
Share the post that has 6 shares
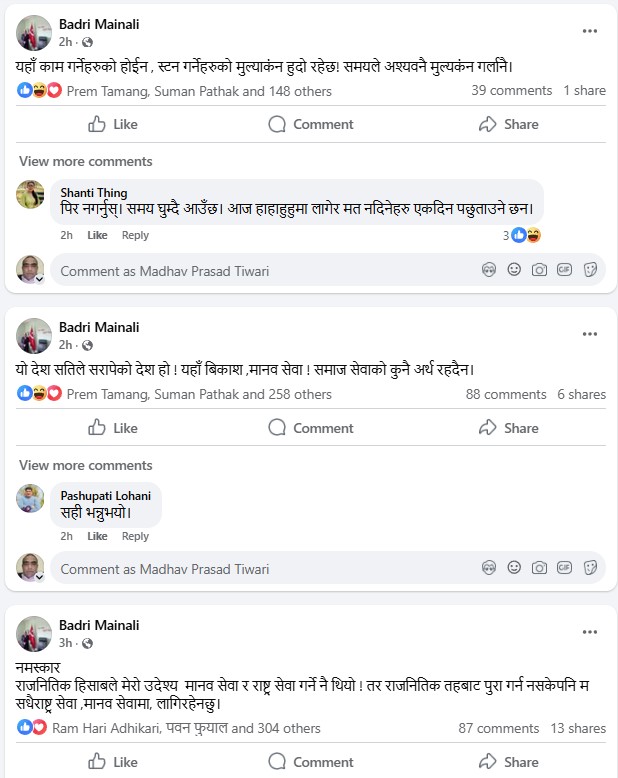508,428
